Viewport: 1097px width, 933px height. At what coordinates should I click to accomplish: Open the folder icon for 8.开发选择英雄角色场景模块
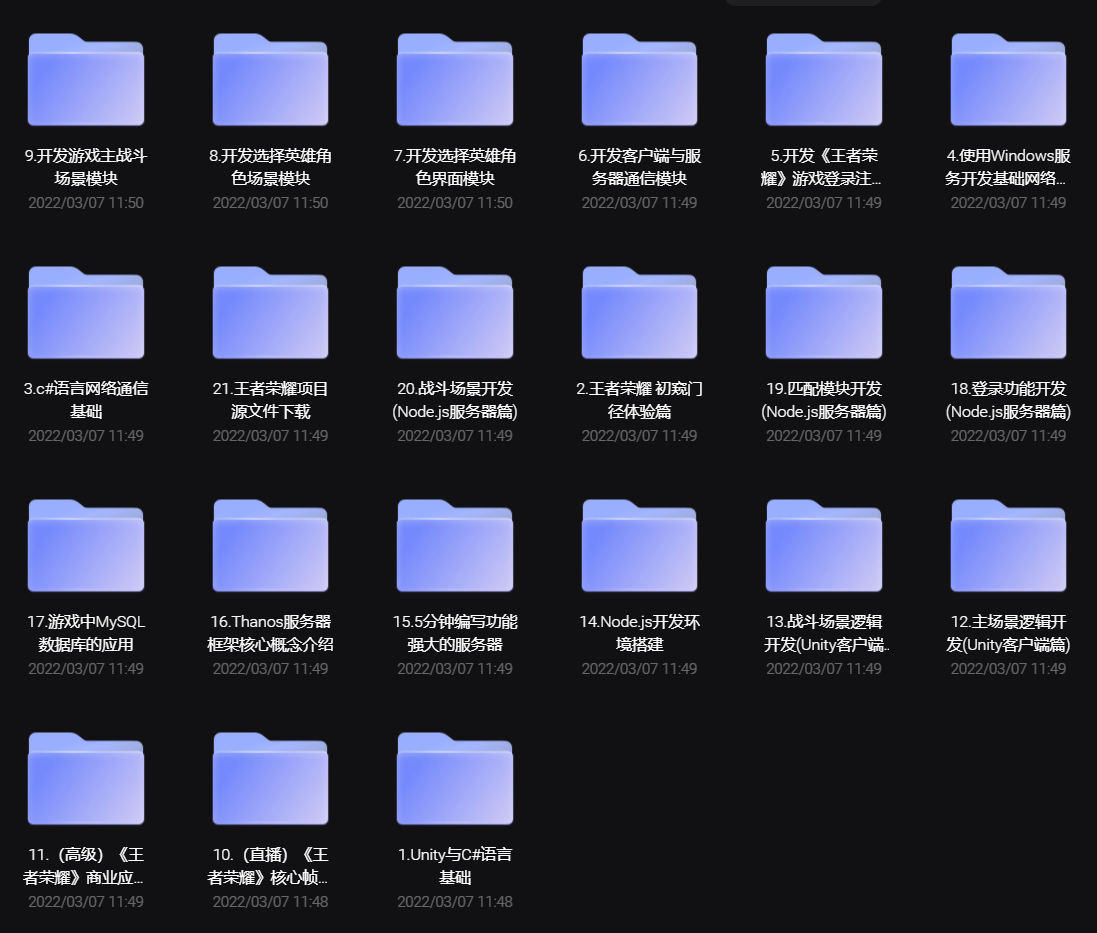[x=270, y=80]
